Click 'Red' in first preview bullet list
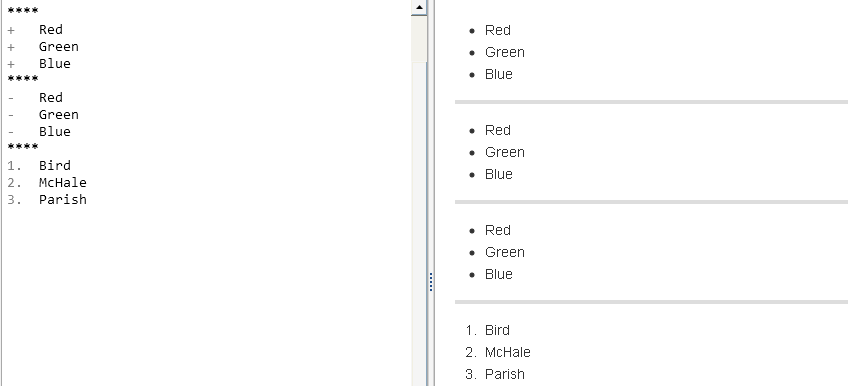Image resolution: width=861 pixels, height=386 pixels. [497, 30]
